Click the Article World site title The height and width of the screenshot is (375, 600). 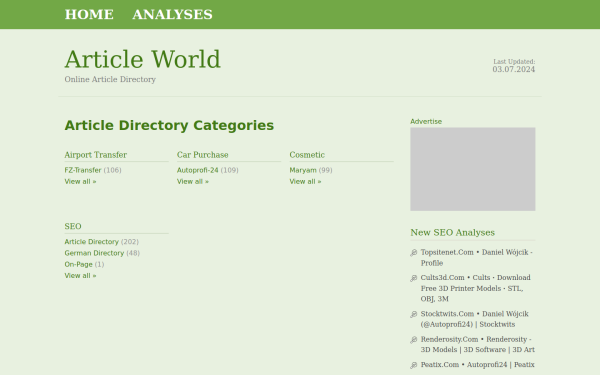pyautogui.click(x=142, y=59)
